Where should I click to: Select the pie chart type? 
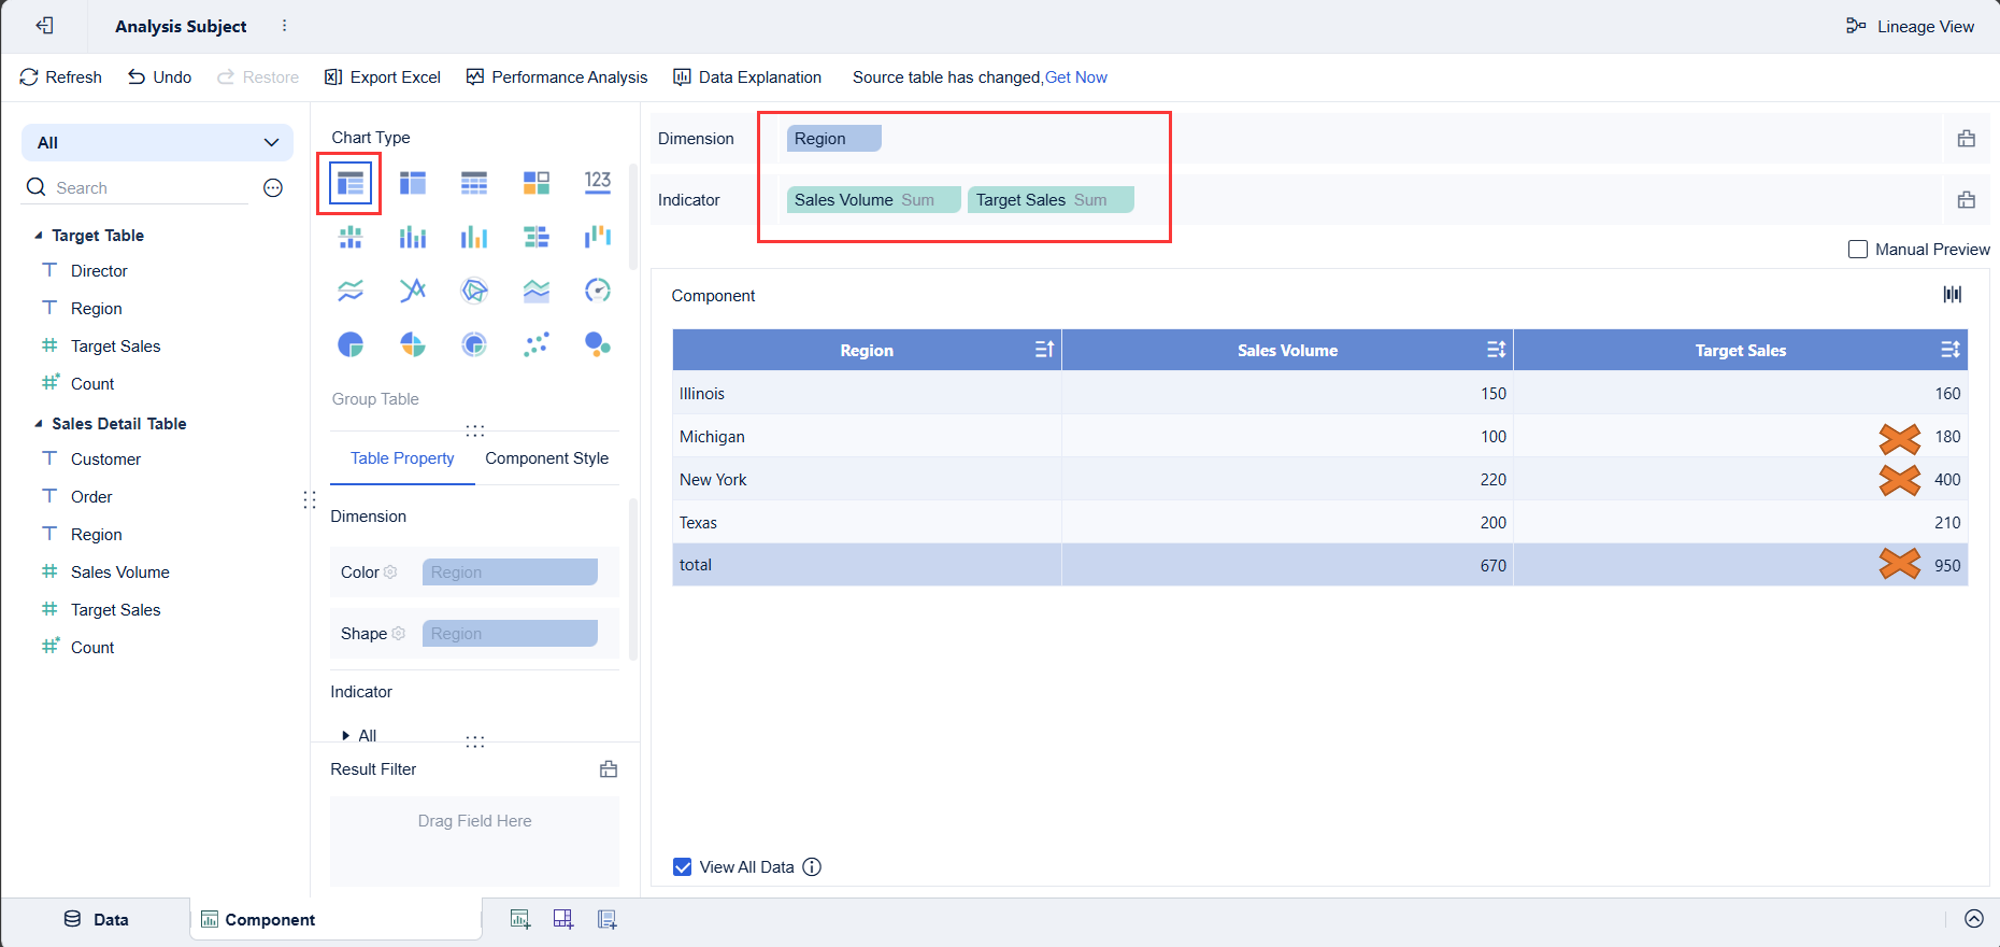click(349, 344)
